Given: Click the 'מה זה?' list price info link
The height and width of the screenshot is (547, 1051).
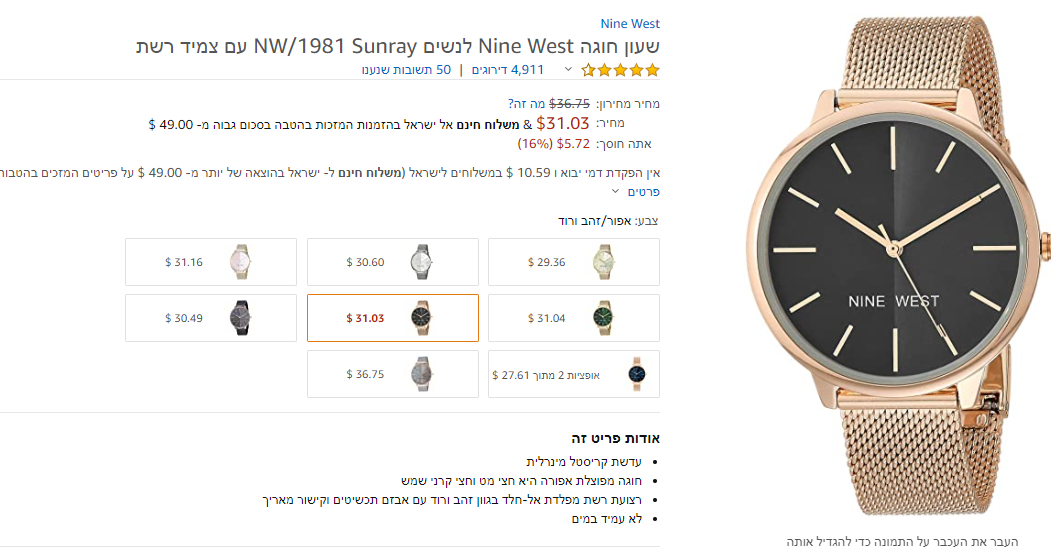Looking at the screenshot, I should tap(526, 103).
